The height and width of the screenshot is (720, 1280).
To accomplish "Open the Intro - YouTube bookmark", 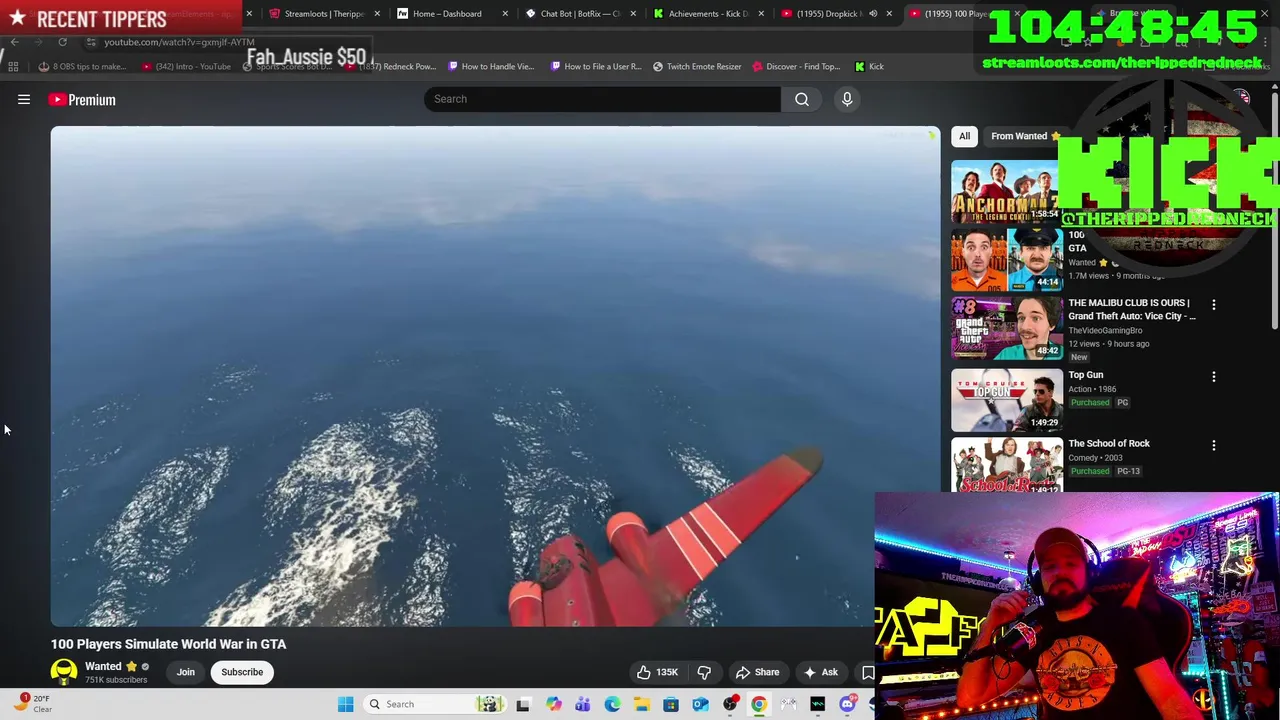I will pos(186,66).
